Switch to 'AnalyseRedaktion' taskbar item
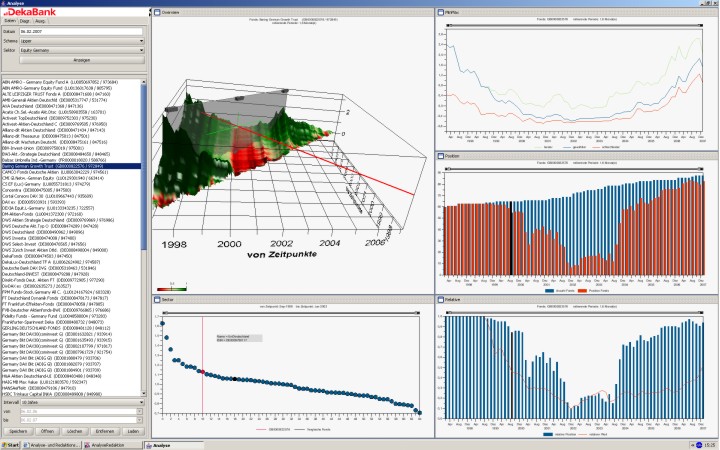The height and width of the screenshot is (450, 720). (113, 445)
